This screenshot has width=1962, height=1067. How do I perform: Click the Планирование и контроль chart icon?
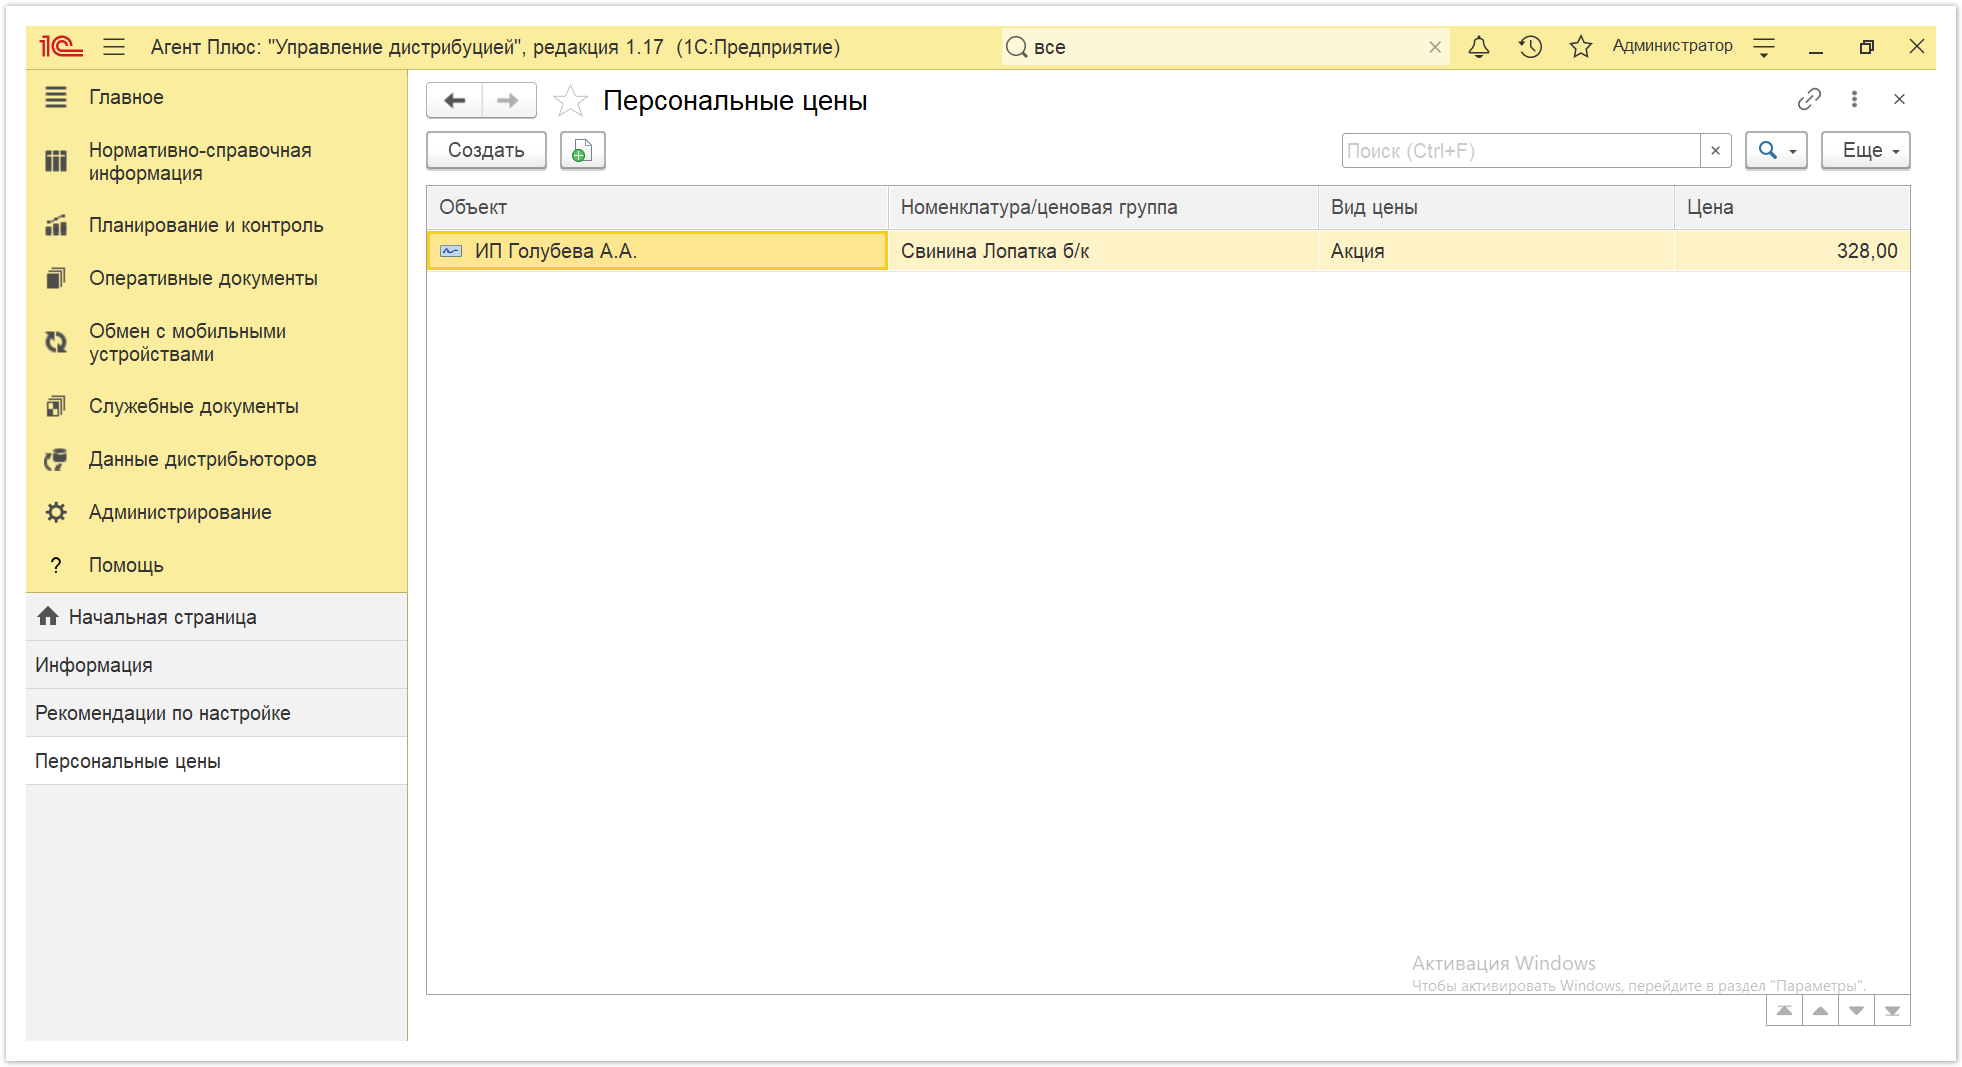pos(56,225)
